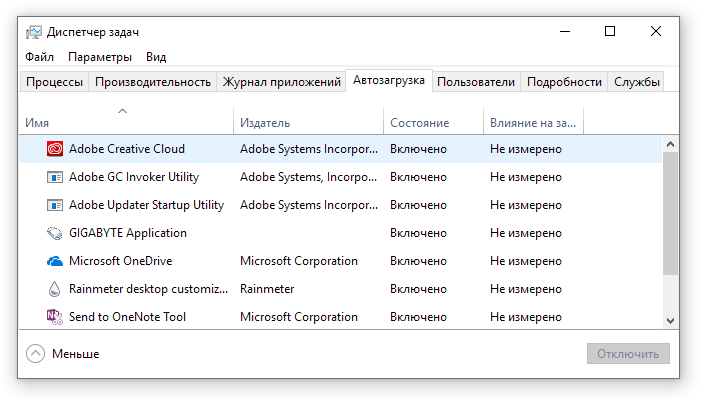
Task: Open the Вид menu
Action: pos(156,57)
